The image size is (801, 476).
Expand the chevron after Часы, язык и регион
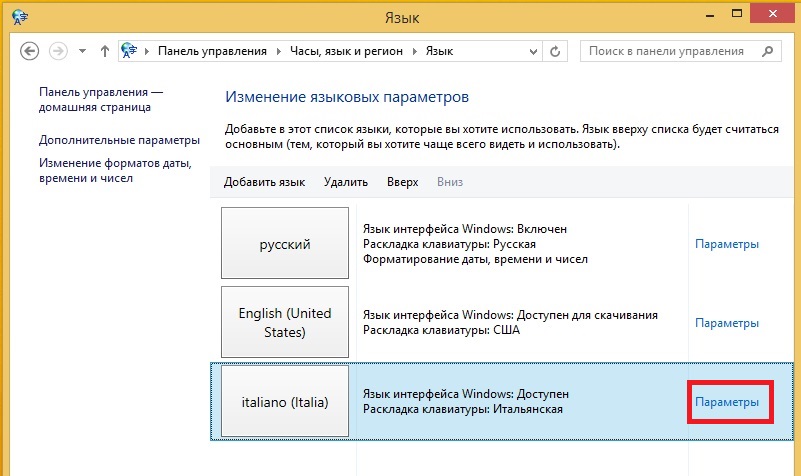414,51
